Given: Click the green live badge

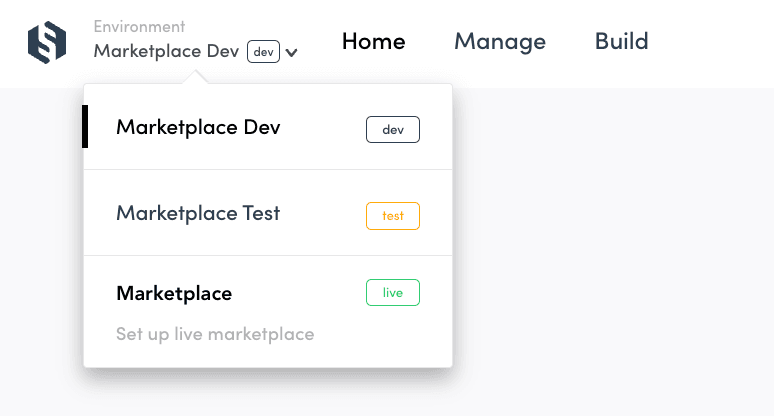Looking at the screenshot, I should point(392,292).
